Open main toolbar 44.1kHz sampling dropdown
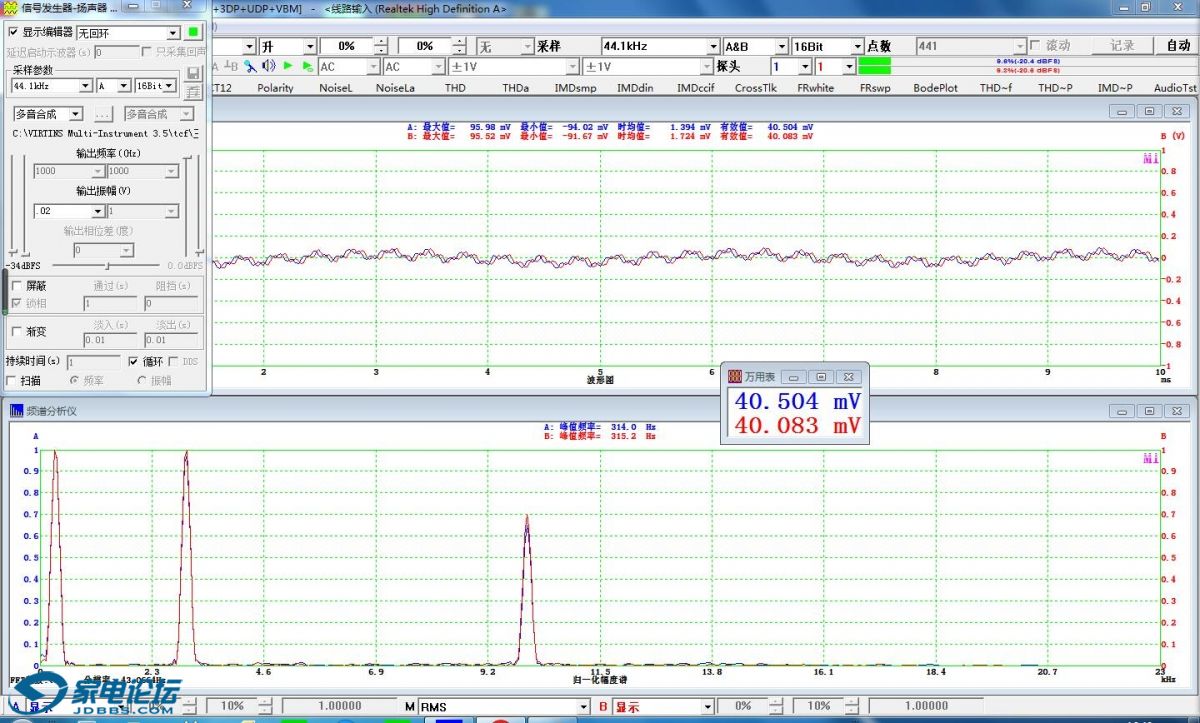Viewport: 1200px width, 723px height. [x=713, y=46]
